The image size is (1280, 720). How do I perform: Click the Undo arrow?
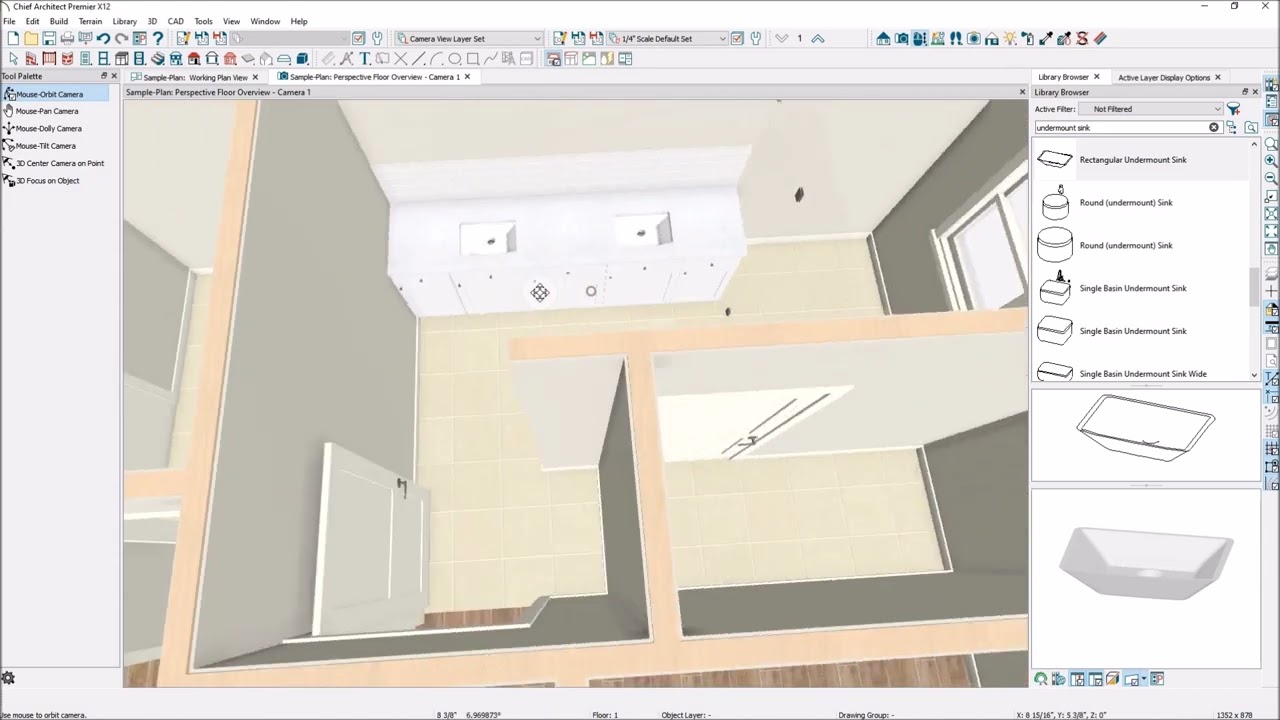[x=103, y=39]
